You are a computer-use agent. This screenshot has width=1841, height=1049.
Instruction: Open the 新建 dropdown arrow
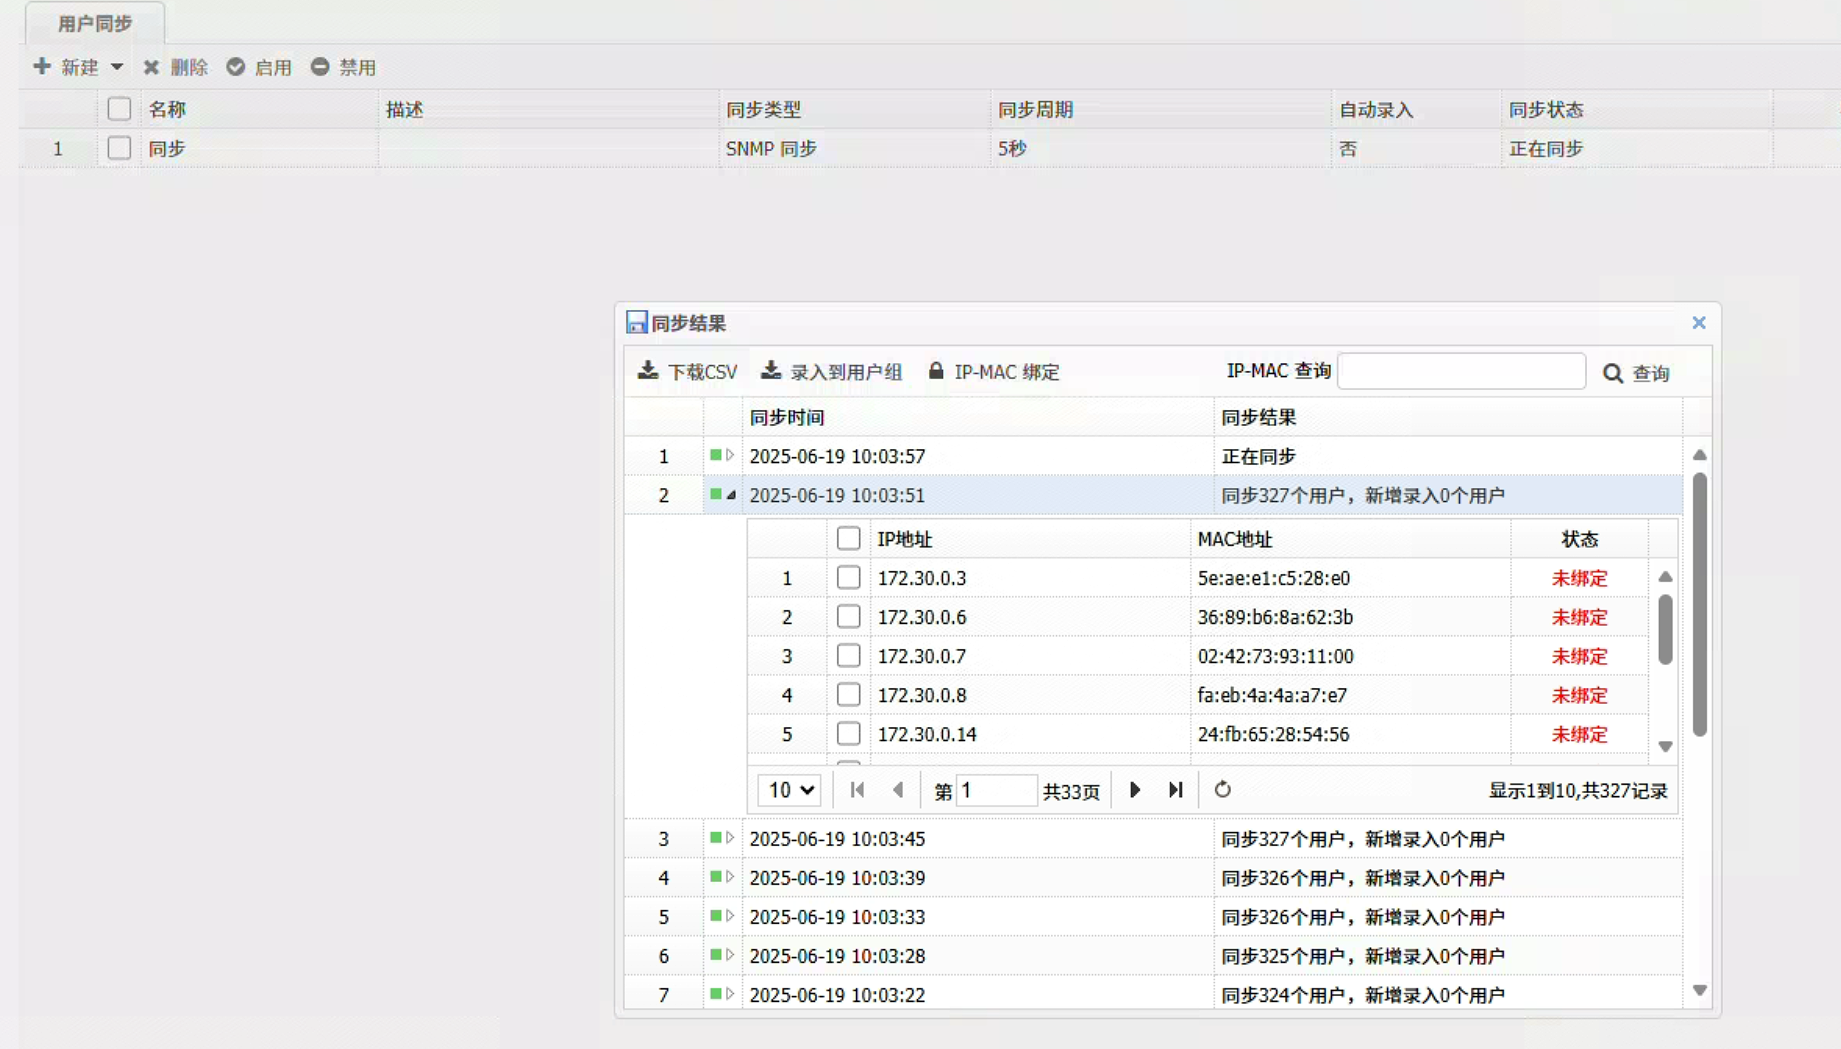click(x=117, y=67)
